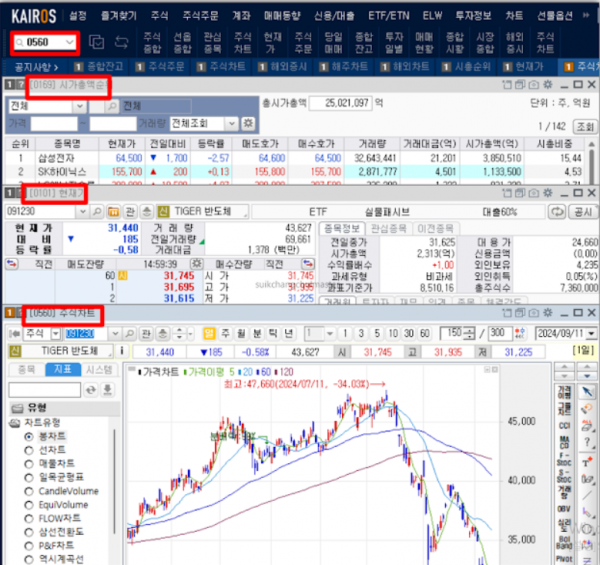Click the screen copy icon next to 0560 box
The image size is (600, 565).
pyautogui.click(x=96, y=42)
